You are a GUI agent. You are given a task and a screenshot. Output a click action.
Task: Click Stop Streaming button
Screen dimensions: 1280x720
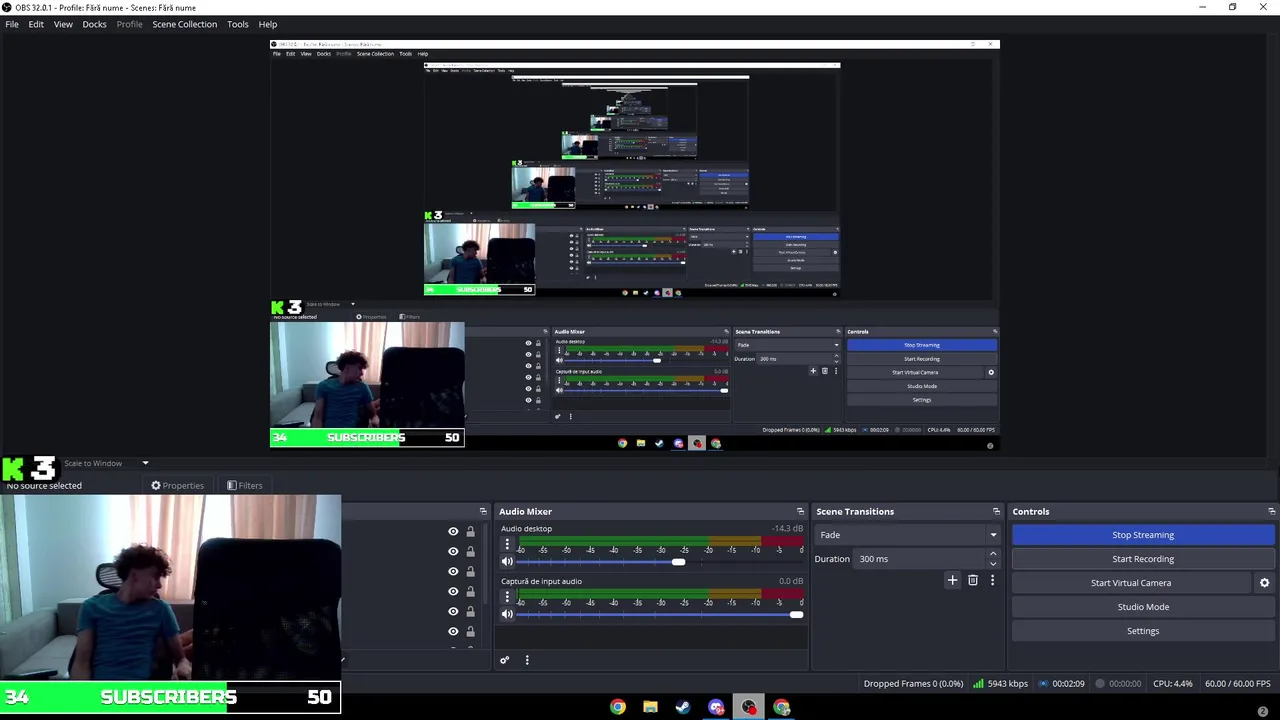(x=1143, y=535)
